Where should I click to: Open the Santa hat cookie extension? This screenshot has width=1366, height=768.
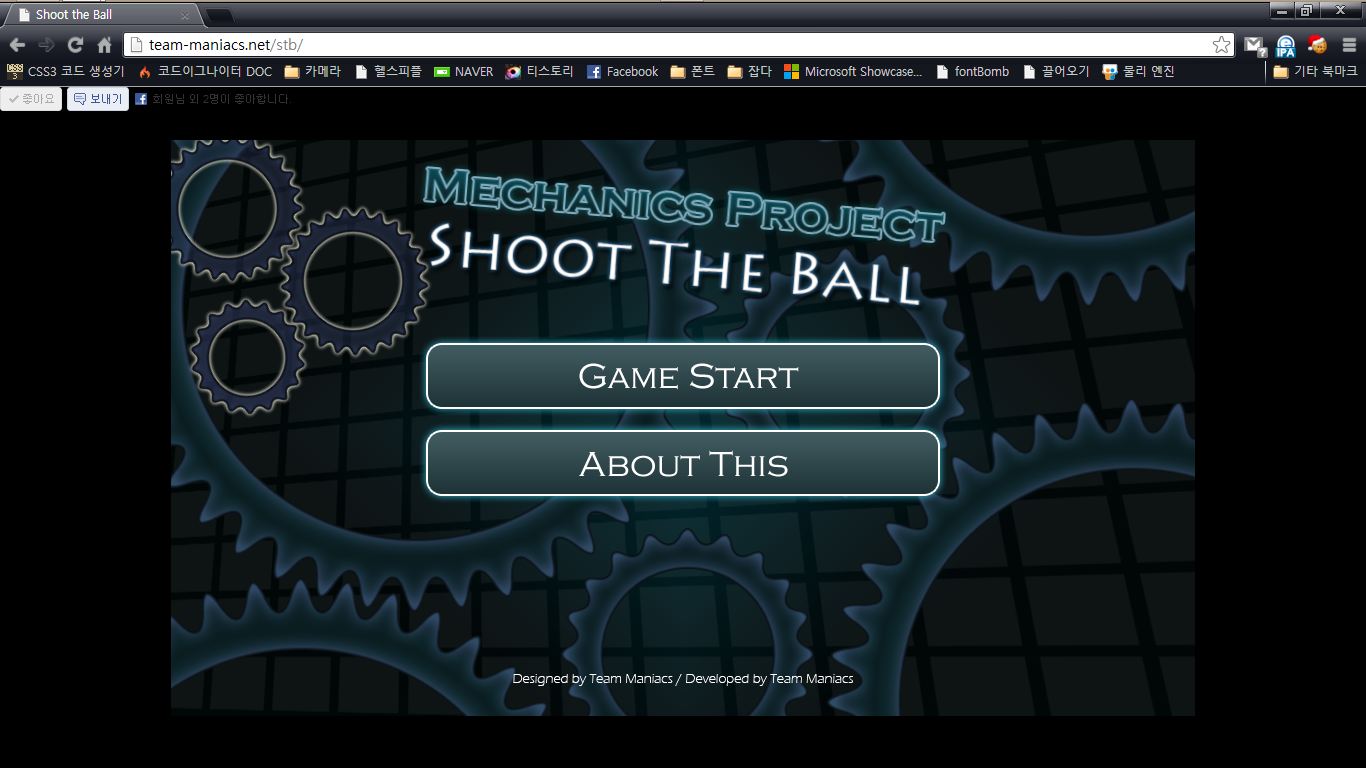click(x=1317, y=45)
